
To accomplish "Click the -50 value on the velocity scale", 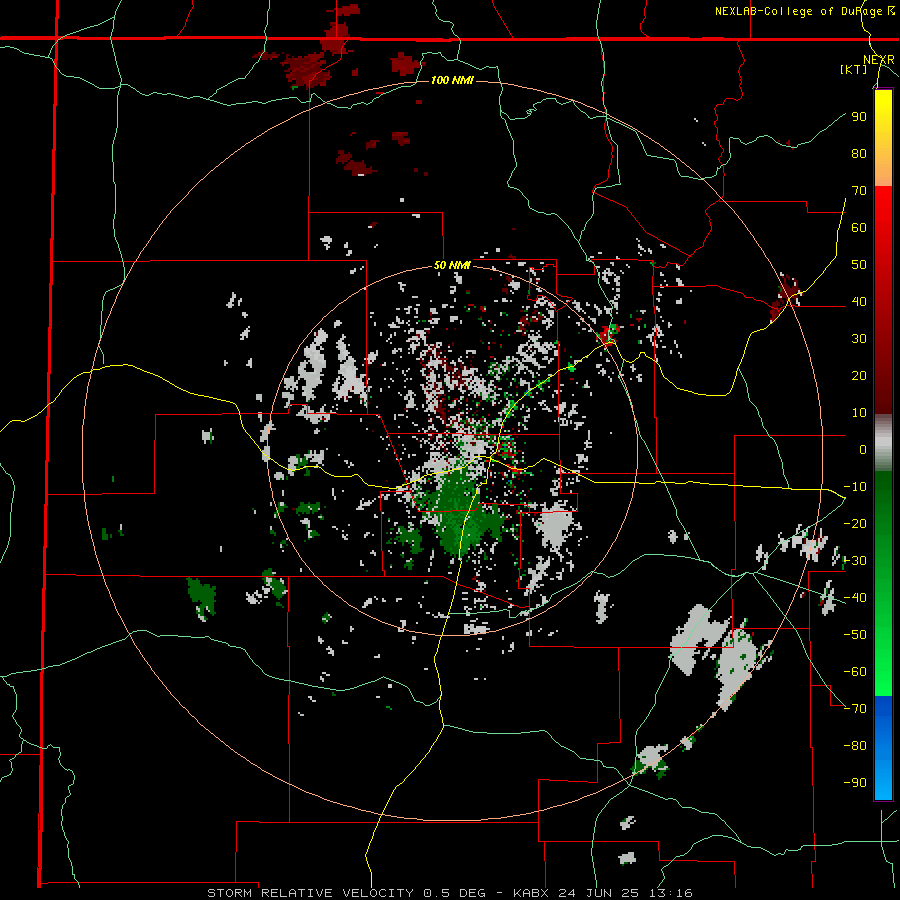I will 855,634.
